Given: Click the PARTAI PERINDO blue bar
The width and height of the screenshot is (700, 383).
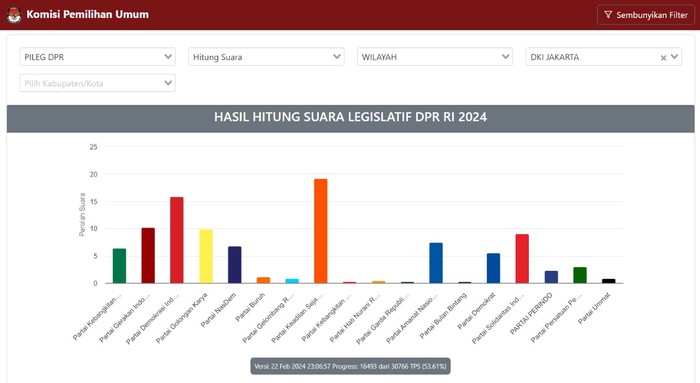Looking at the screenshot, I should pos(551,277).
